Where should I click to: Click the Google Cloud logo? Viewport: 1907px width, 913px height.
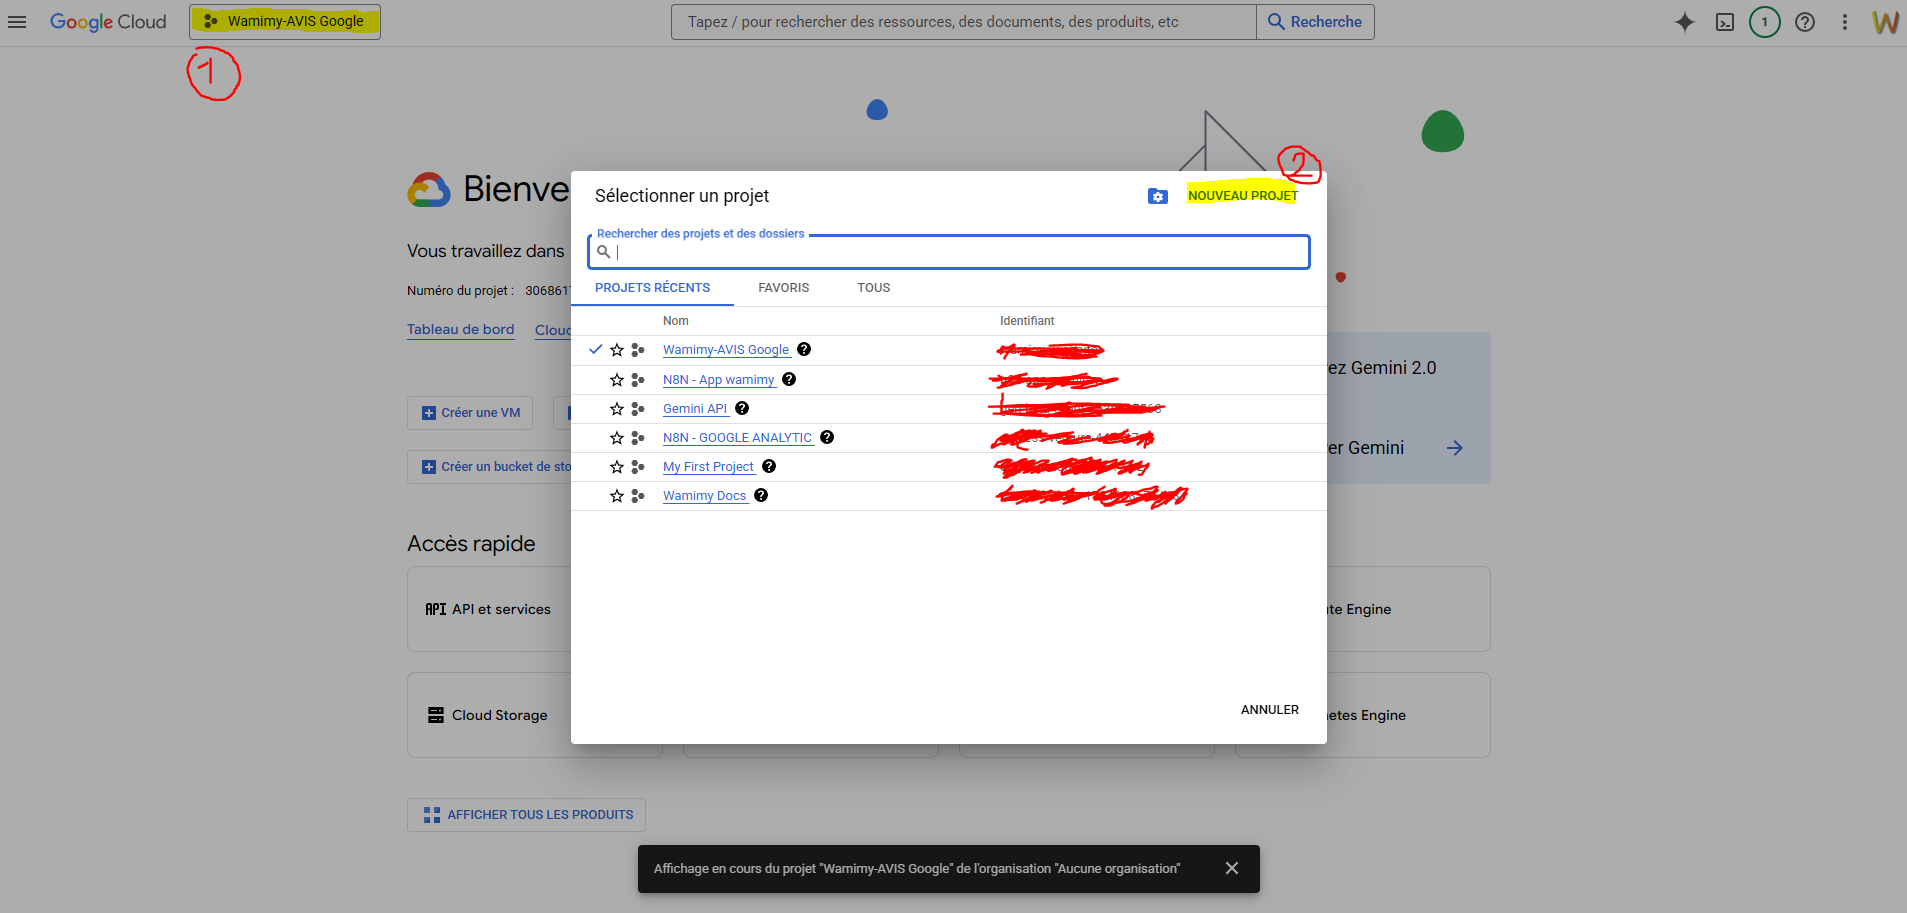pyautogui.click(x=108, y=22)
